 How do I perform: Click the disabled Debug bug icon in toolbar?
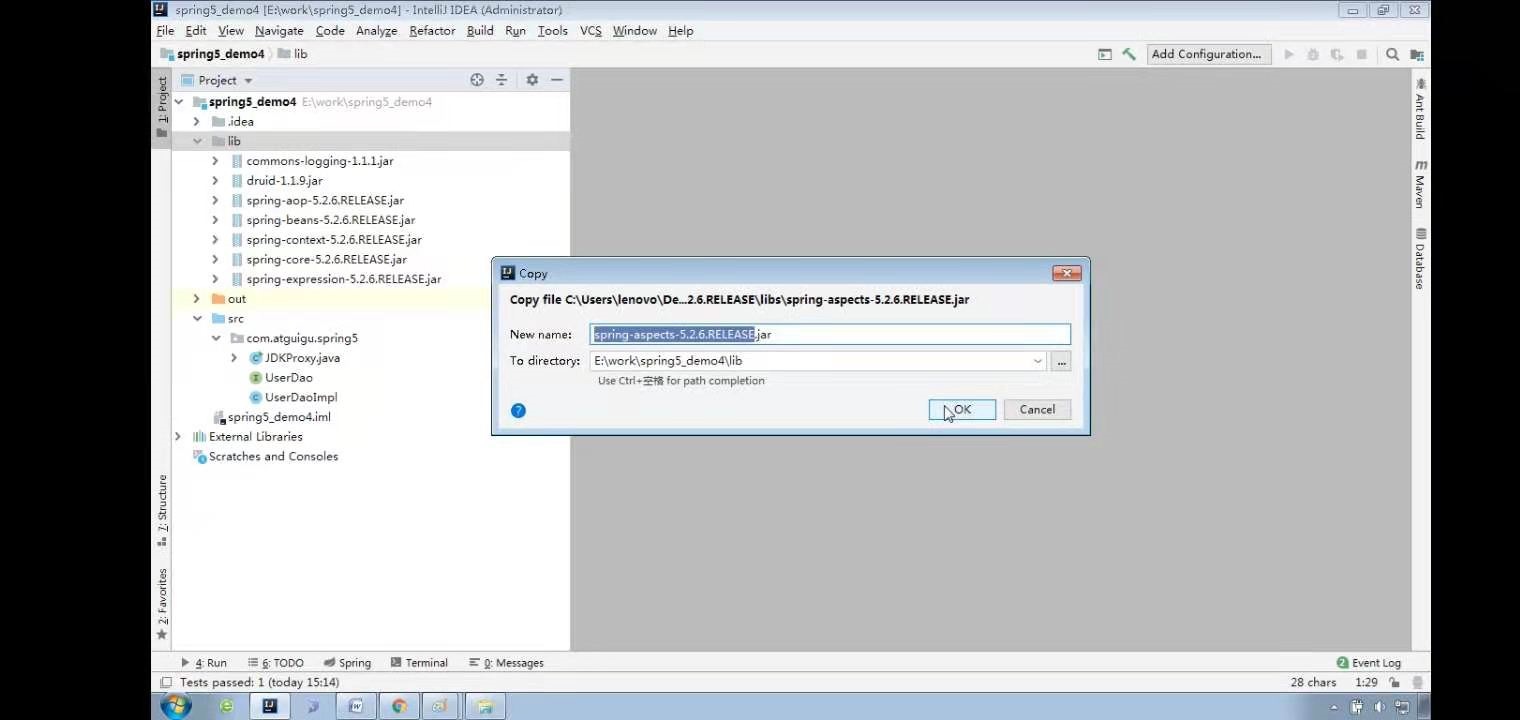1313,54
